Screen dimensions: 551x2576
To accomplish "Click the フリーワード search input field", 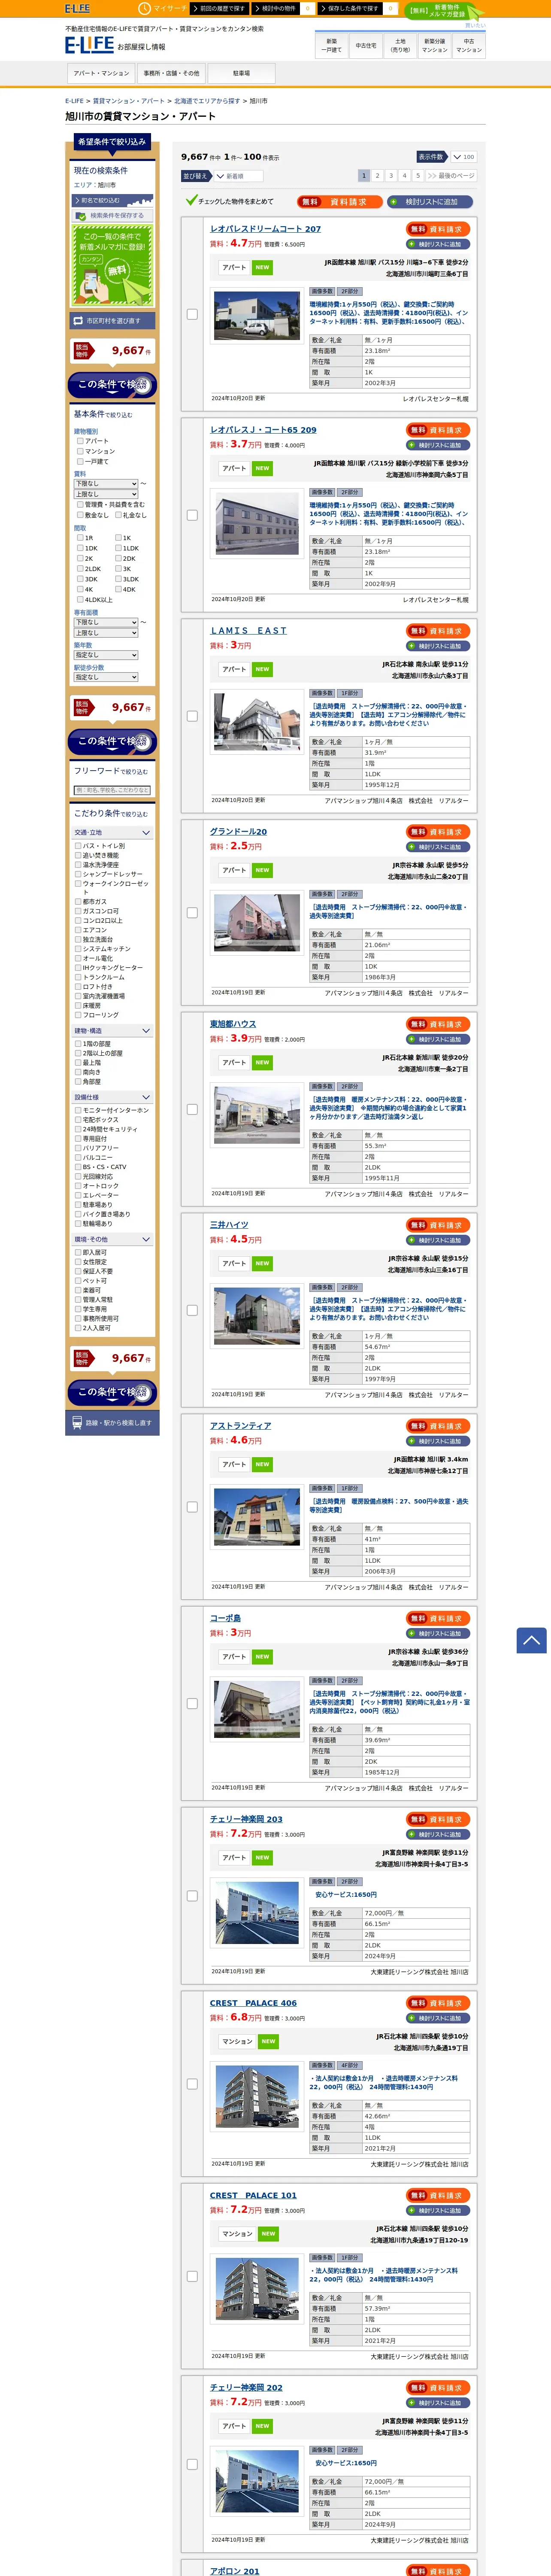I will [112, 790].
